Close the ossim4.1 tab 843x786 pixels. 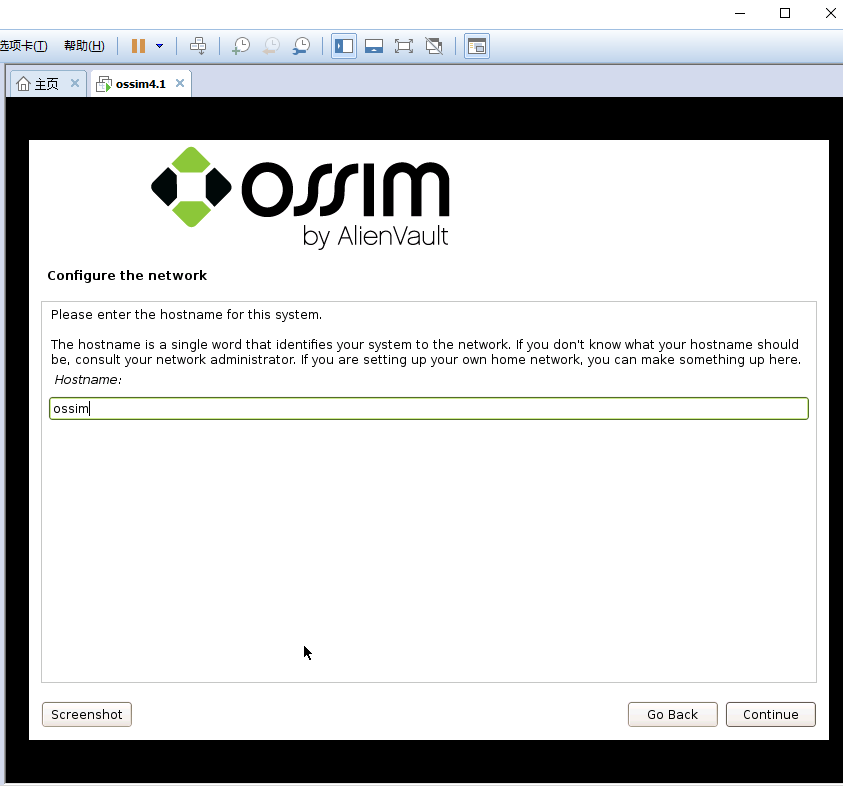click(180, 83)
